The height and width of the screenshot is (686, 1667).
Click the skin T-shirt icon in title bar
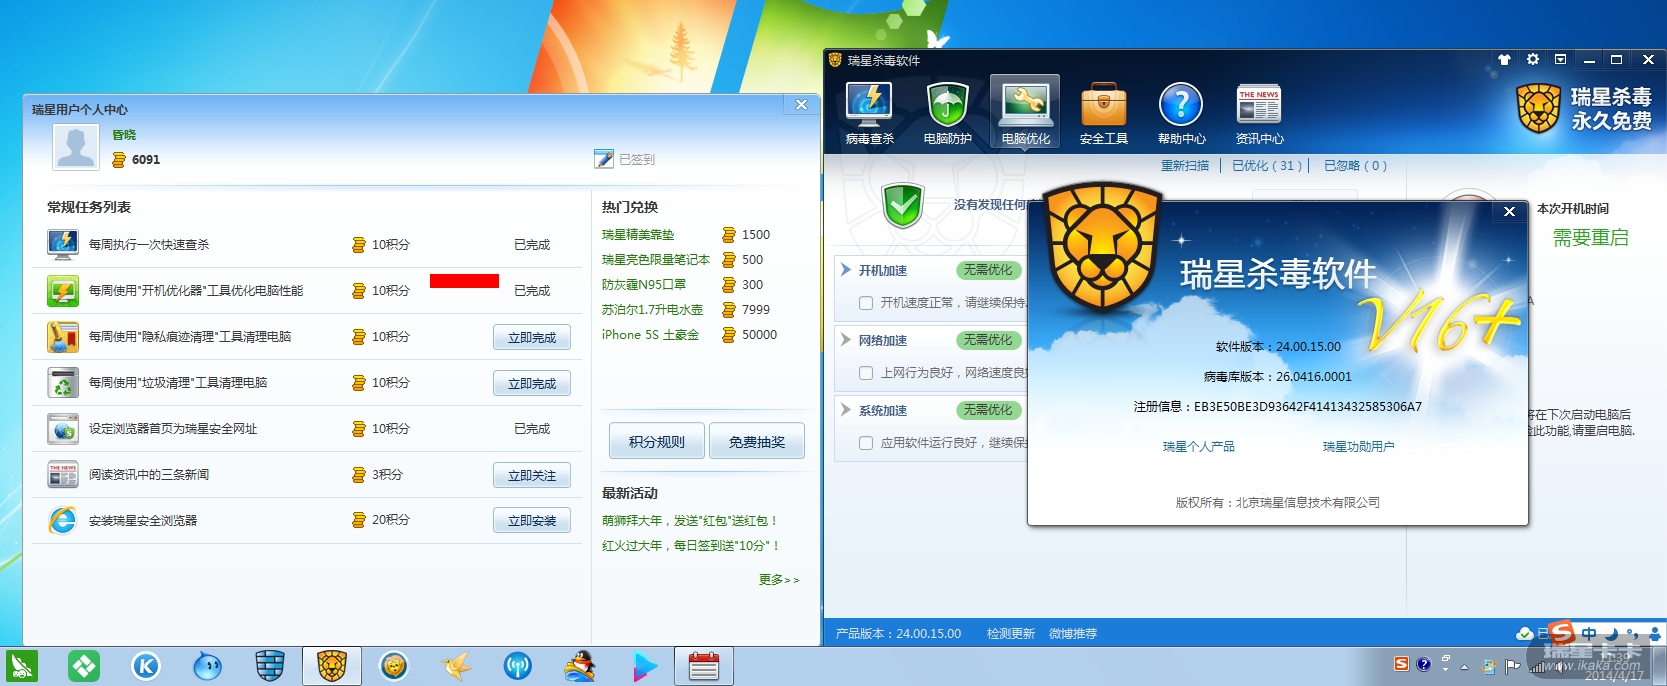(1504, 60)
